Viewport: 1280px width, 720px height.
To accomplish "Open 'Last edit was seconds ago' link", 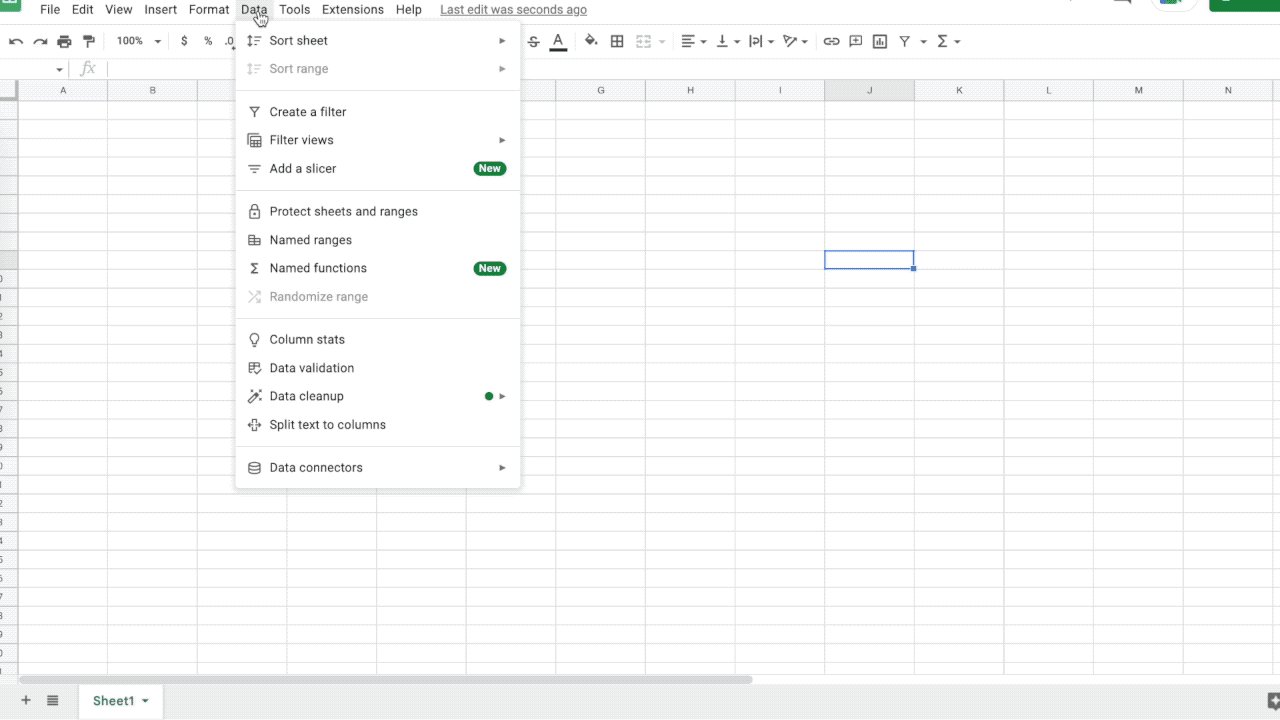I will [513, 10].
